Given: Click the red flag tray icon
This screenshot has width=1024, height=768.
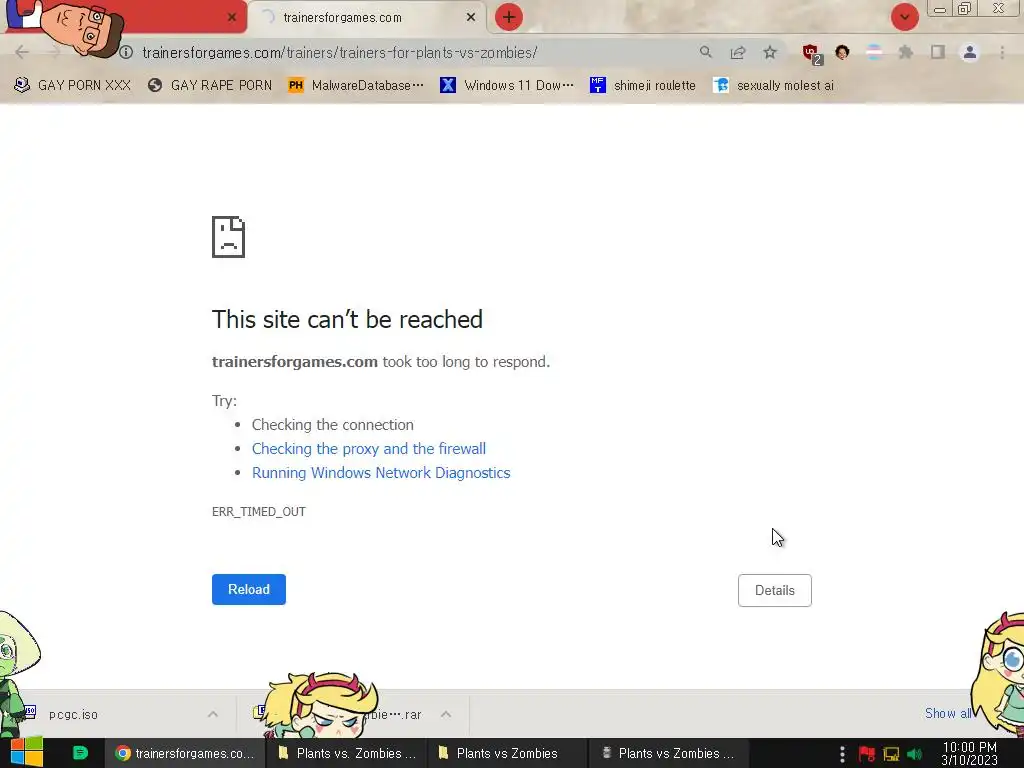Looking at the screenshot, I should point(867,754).
